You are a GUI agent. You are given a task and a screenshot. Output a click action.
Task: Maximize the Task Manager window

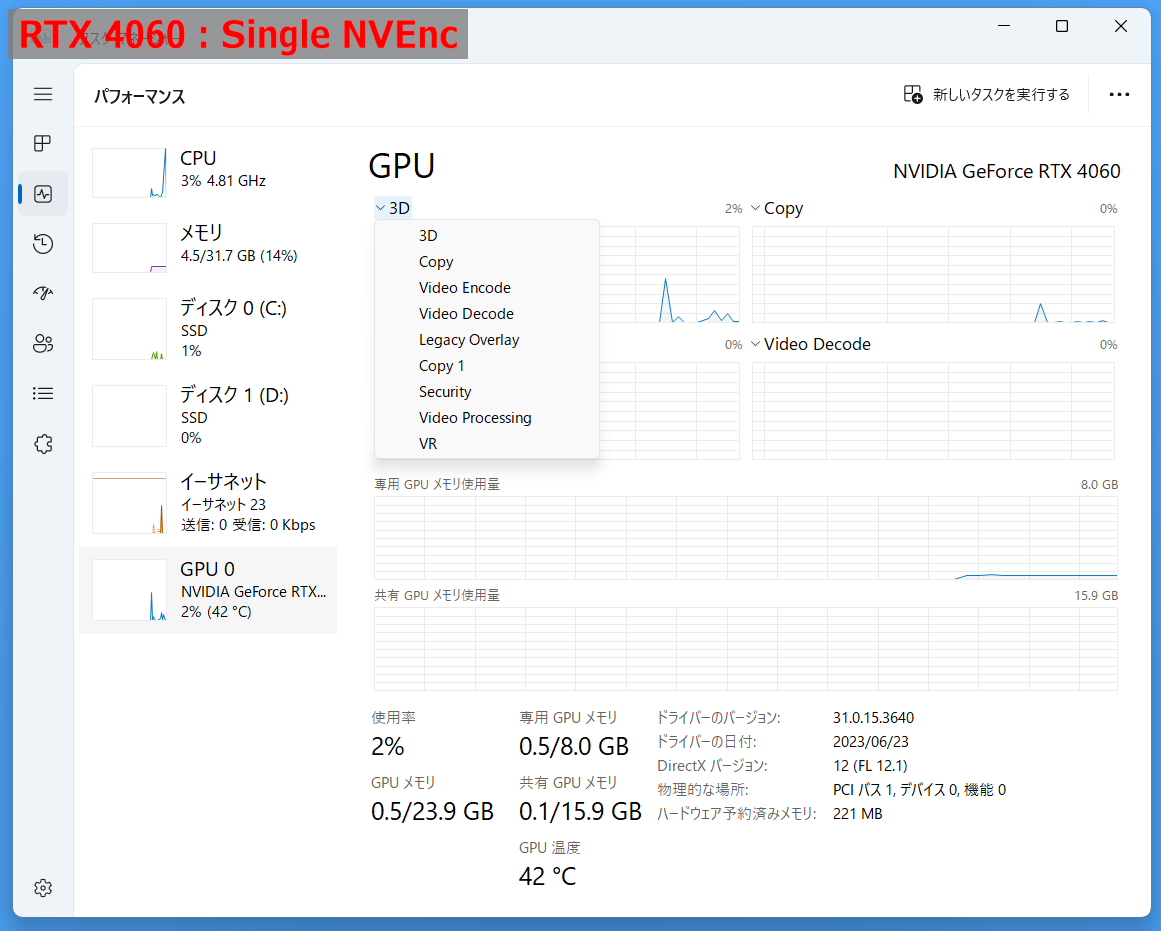[1062, 26]
